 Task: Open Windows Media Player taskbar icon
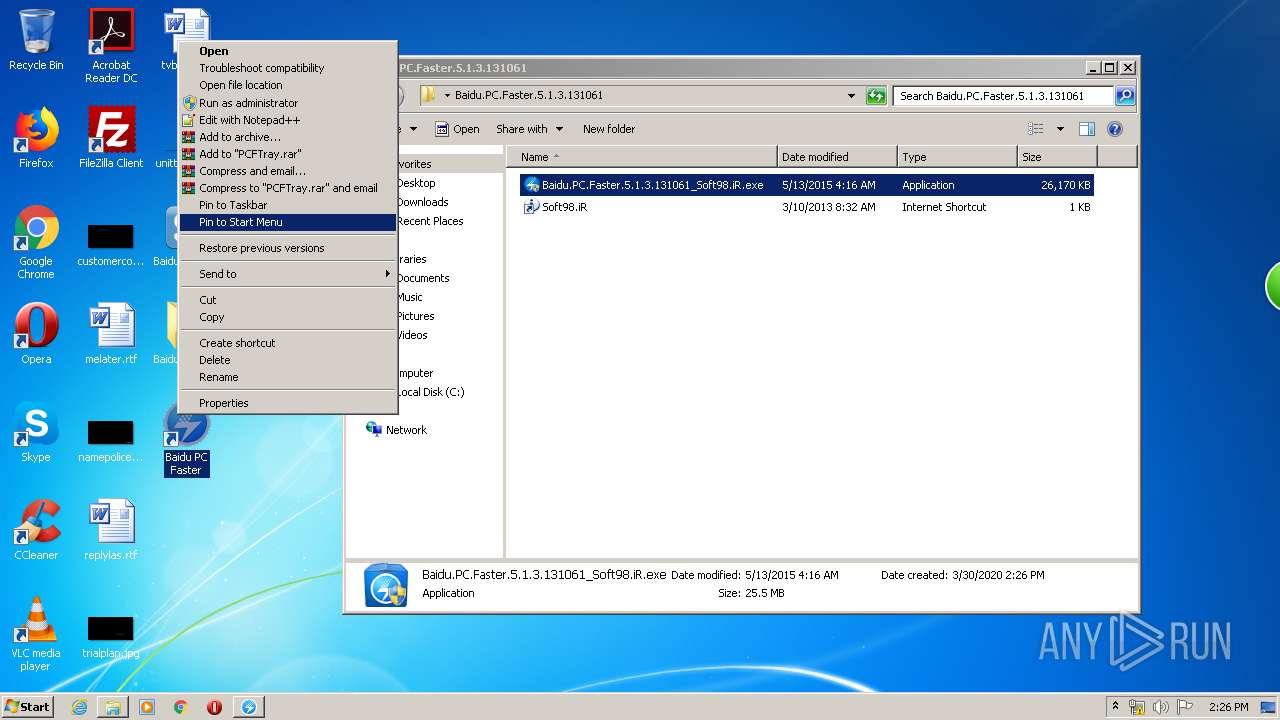coord(147,707)
